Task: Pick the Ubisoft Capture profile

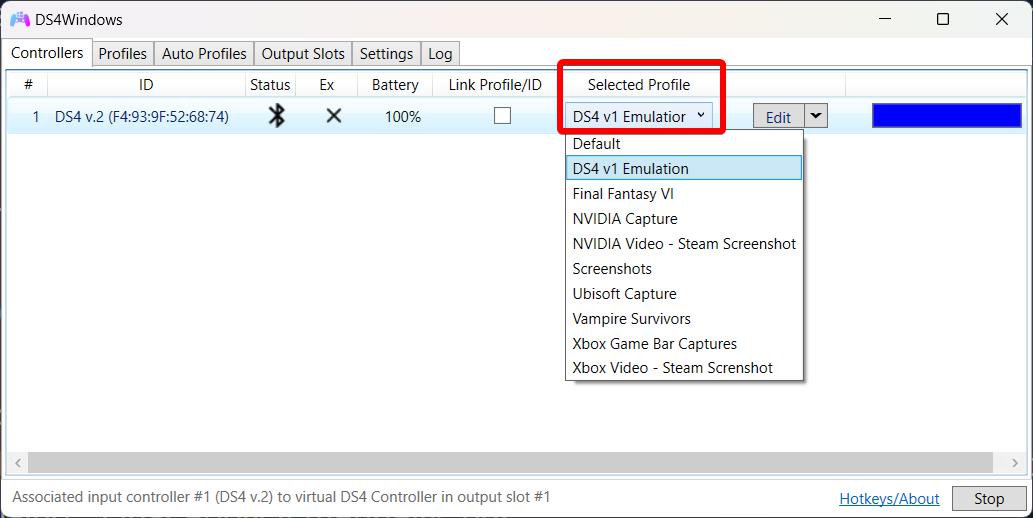Action: tap(684, 294)
